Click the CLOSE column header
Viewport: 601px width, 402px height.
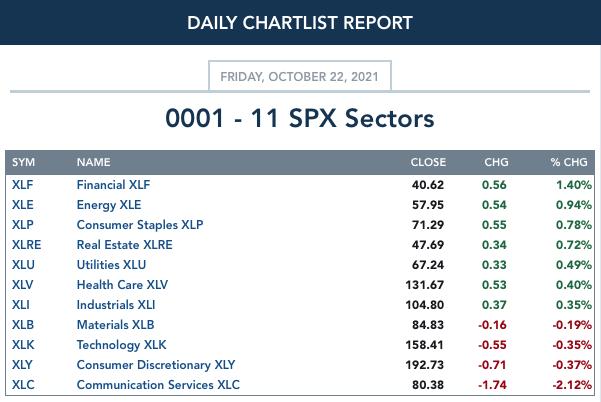coord(428,162)
